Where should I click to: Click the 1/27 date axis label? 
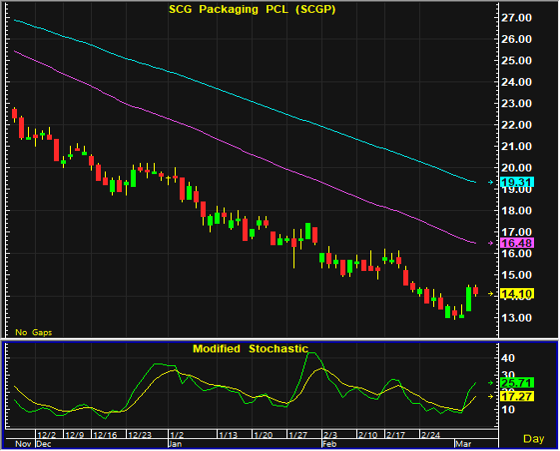point(298,435)
